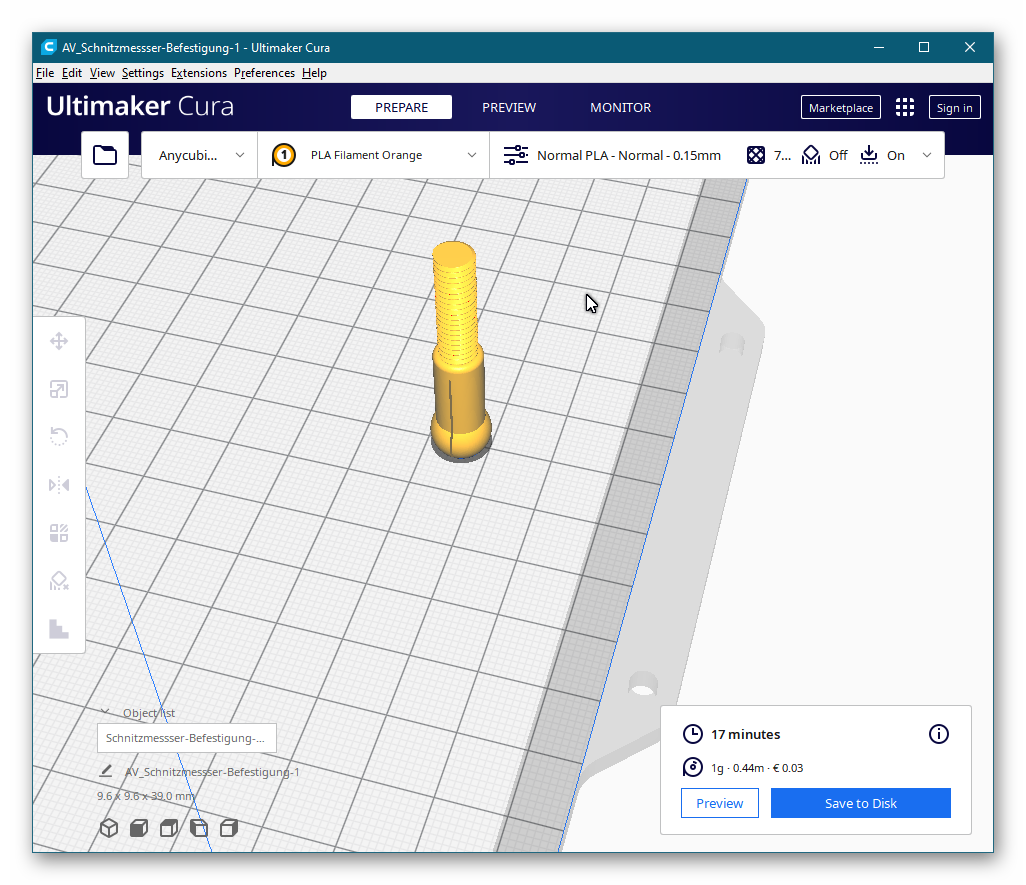Open the Edit menu
Image resolution: width=1026 pixels, height=885 pixels.
click(x=71, y=73)
